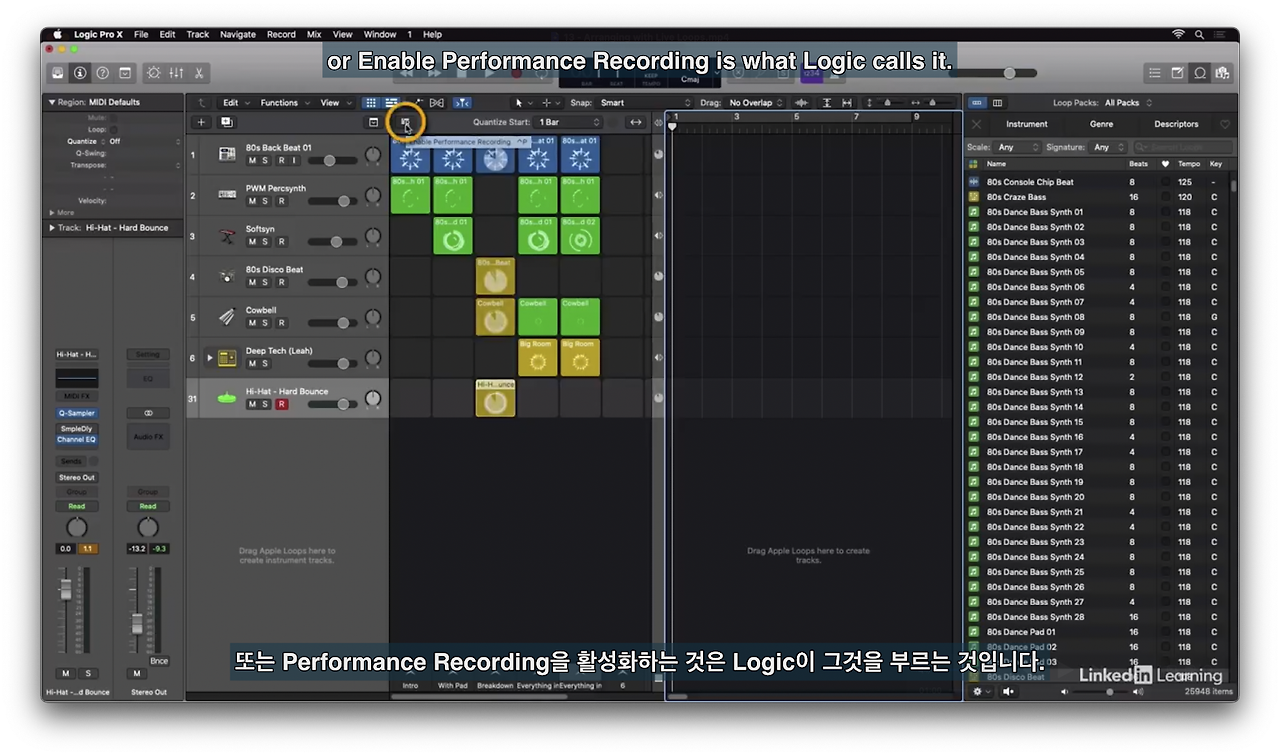
Task: Open the Library button in the control bar
Action: point(58,73)
